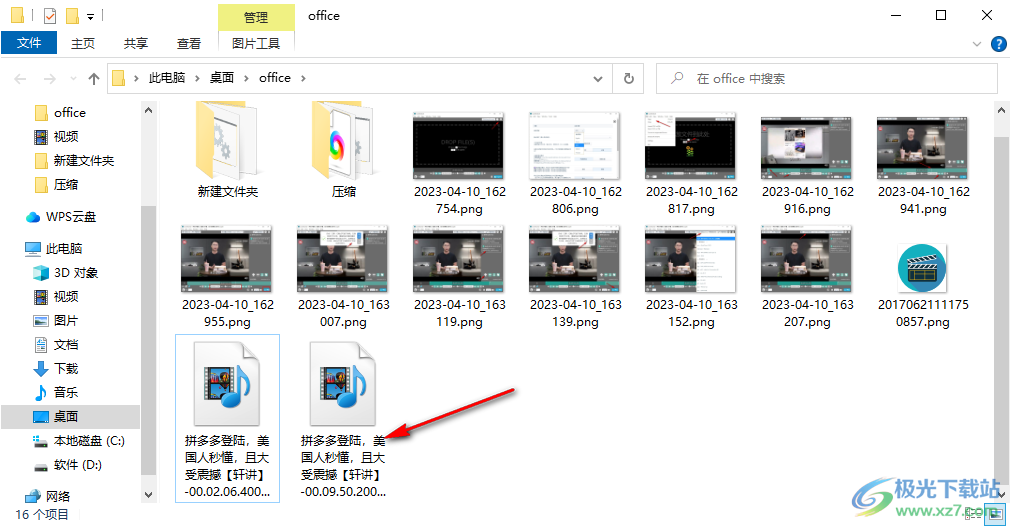The image size is (1011, 527).
Task: Expand the chevron after office breadcrumb
Action: [303, 78]
